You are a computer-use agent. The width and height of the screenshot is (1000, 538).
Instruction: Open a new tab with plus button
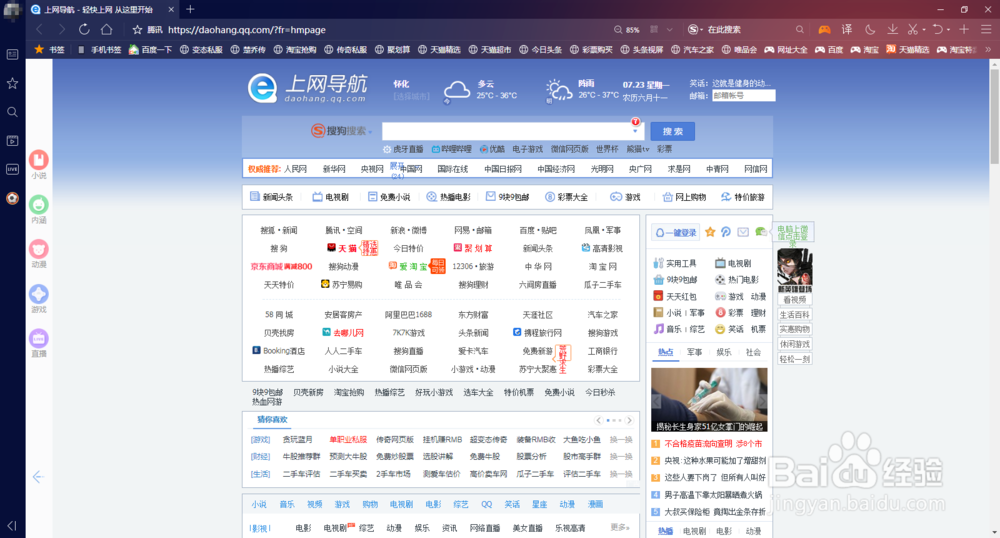(x=190, y=9)
